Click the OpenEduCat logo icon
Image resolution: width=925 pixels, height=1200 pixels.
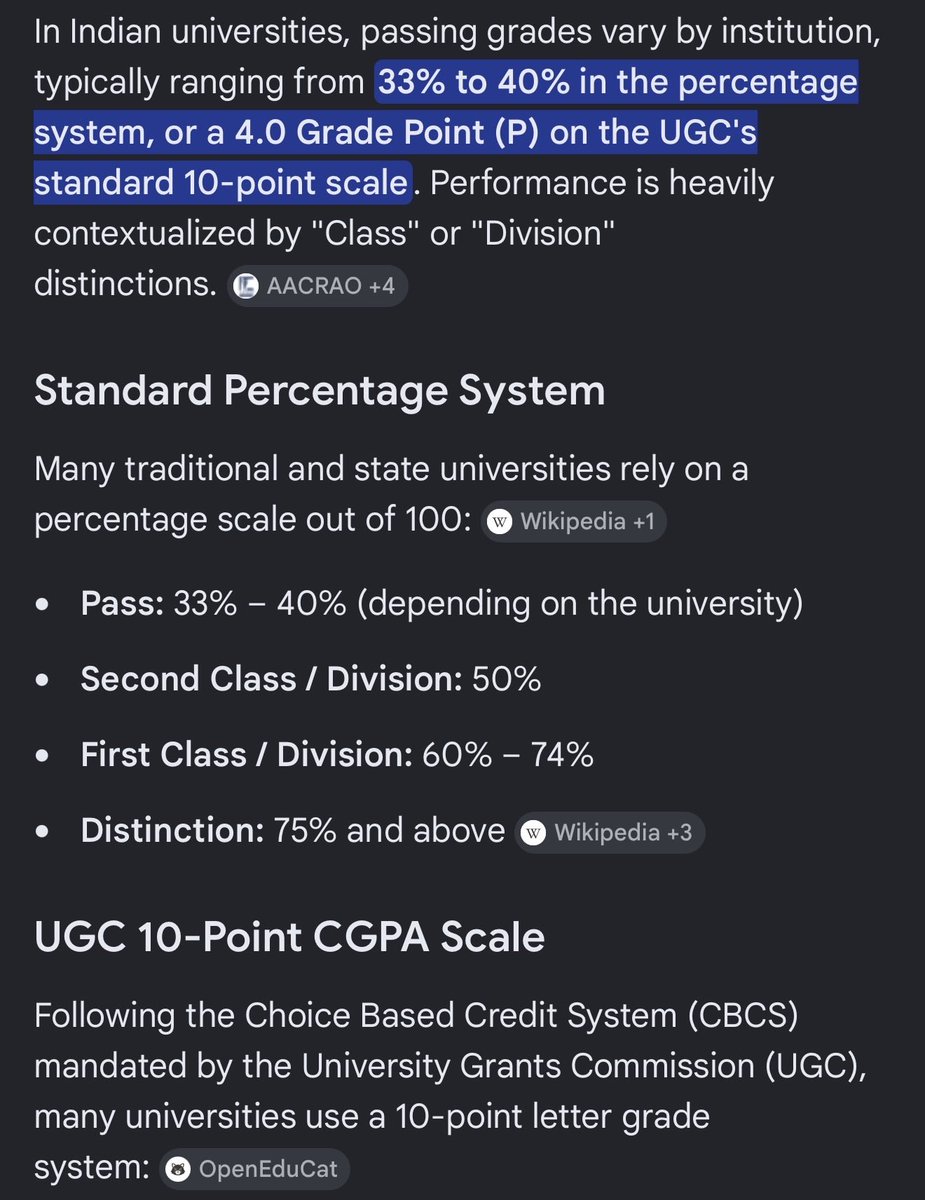(179, 1168)
